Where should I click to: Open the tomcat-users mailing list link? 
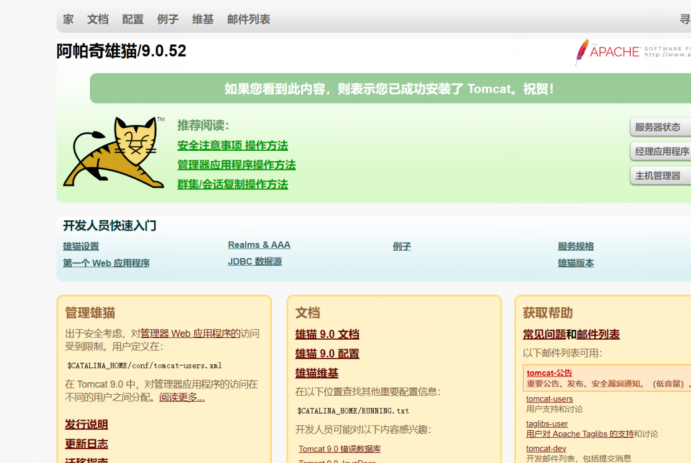tap(549, 399)
